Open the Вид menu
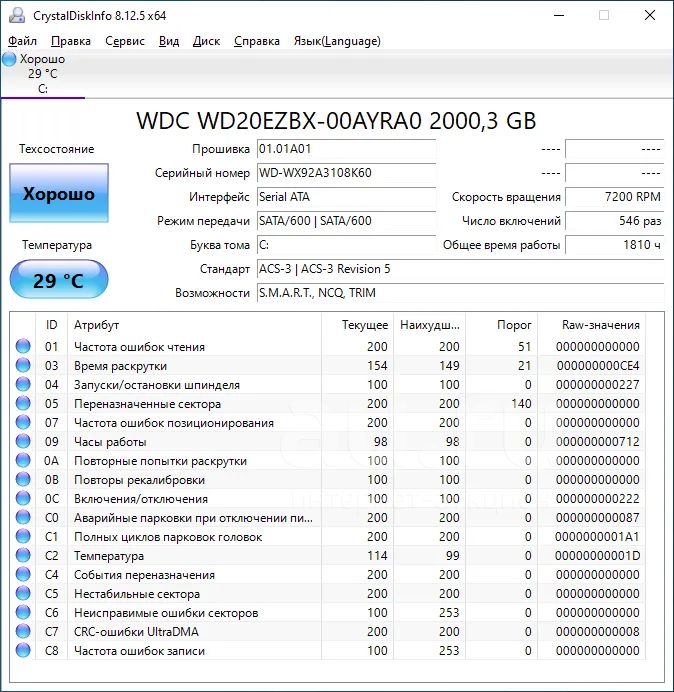This screenshot has height=692, width=674. point(169,41)
